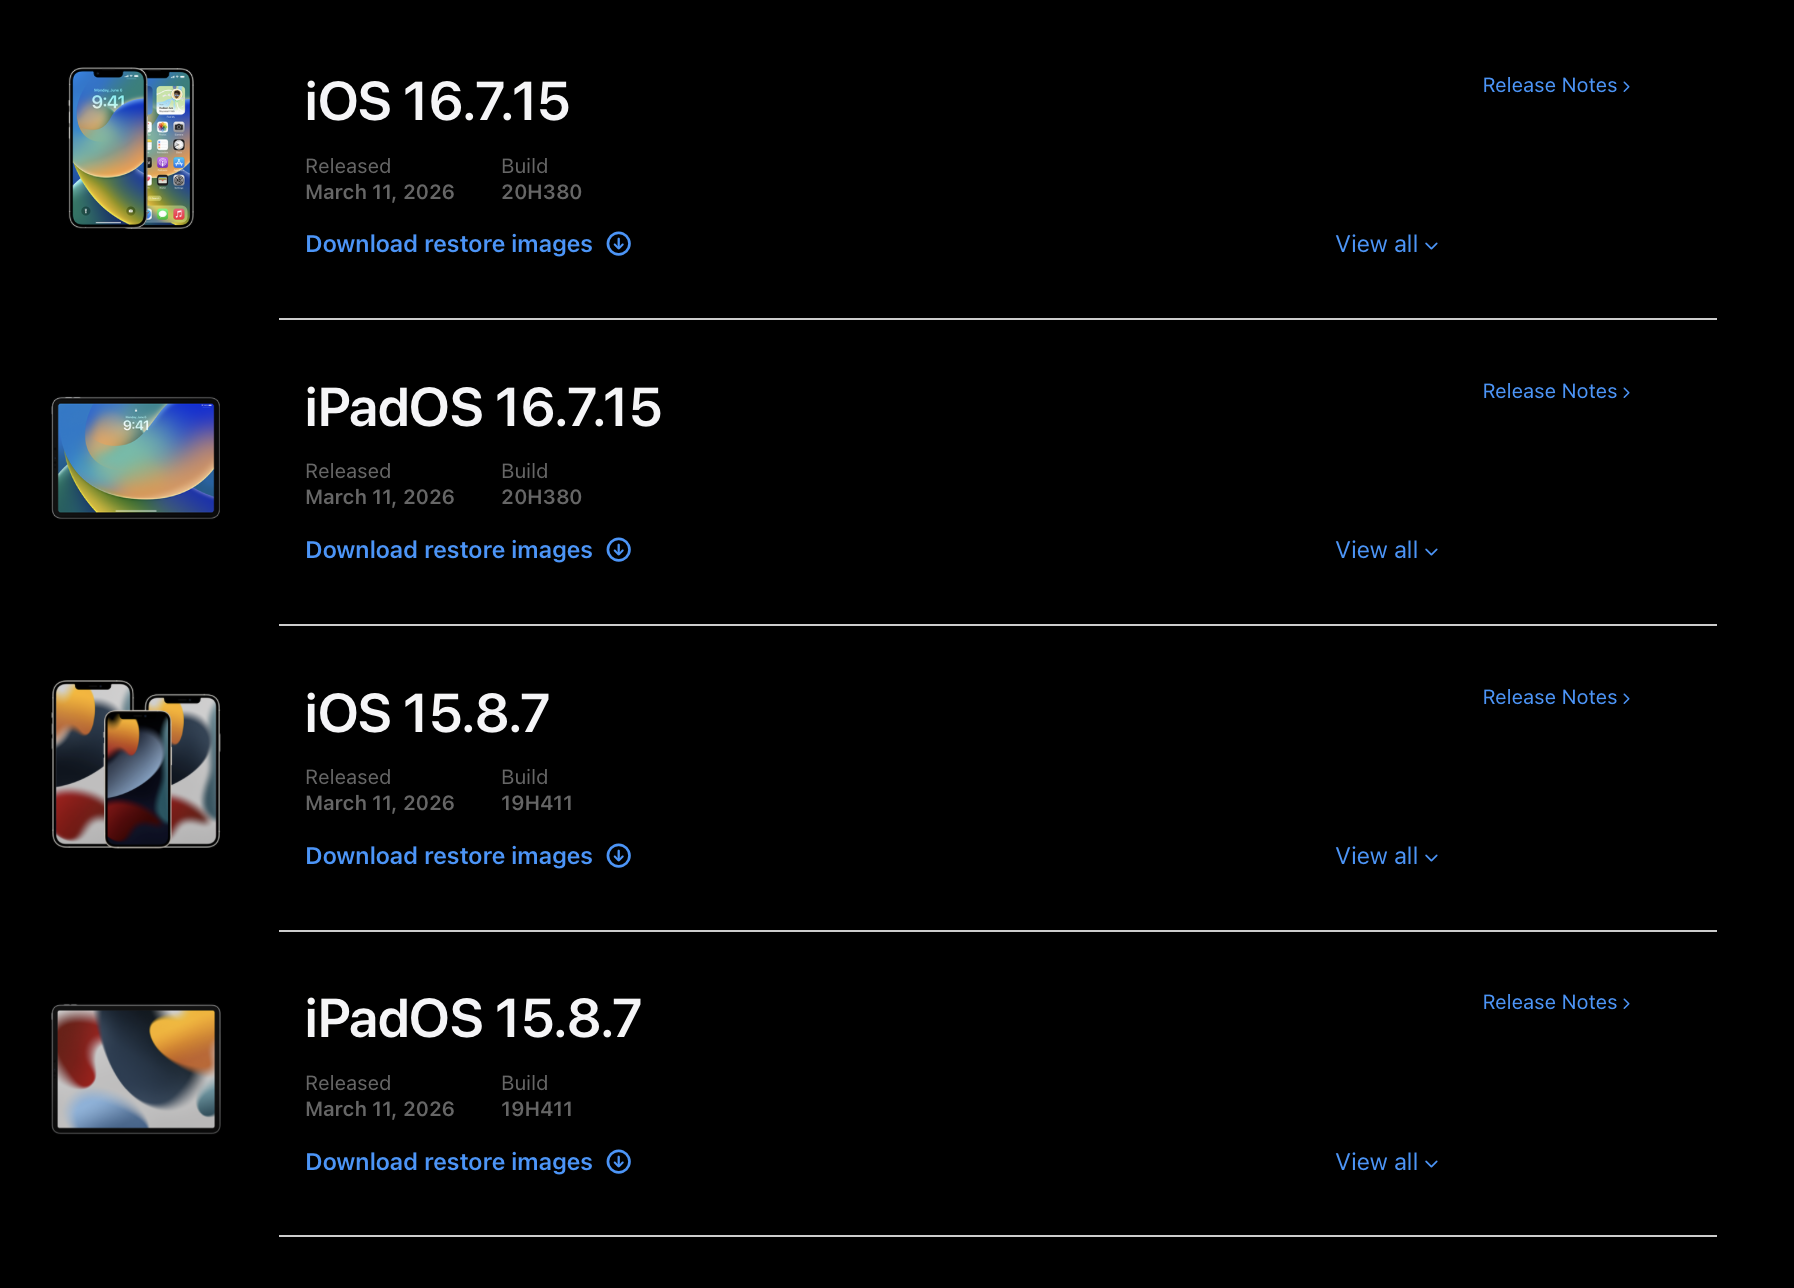Click release date March 11, 2026 for iOS 16.7.15
The image size is (1794, 1288).
(x=380, y=192)
